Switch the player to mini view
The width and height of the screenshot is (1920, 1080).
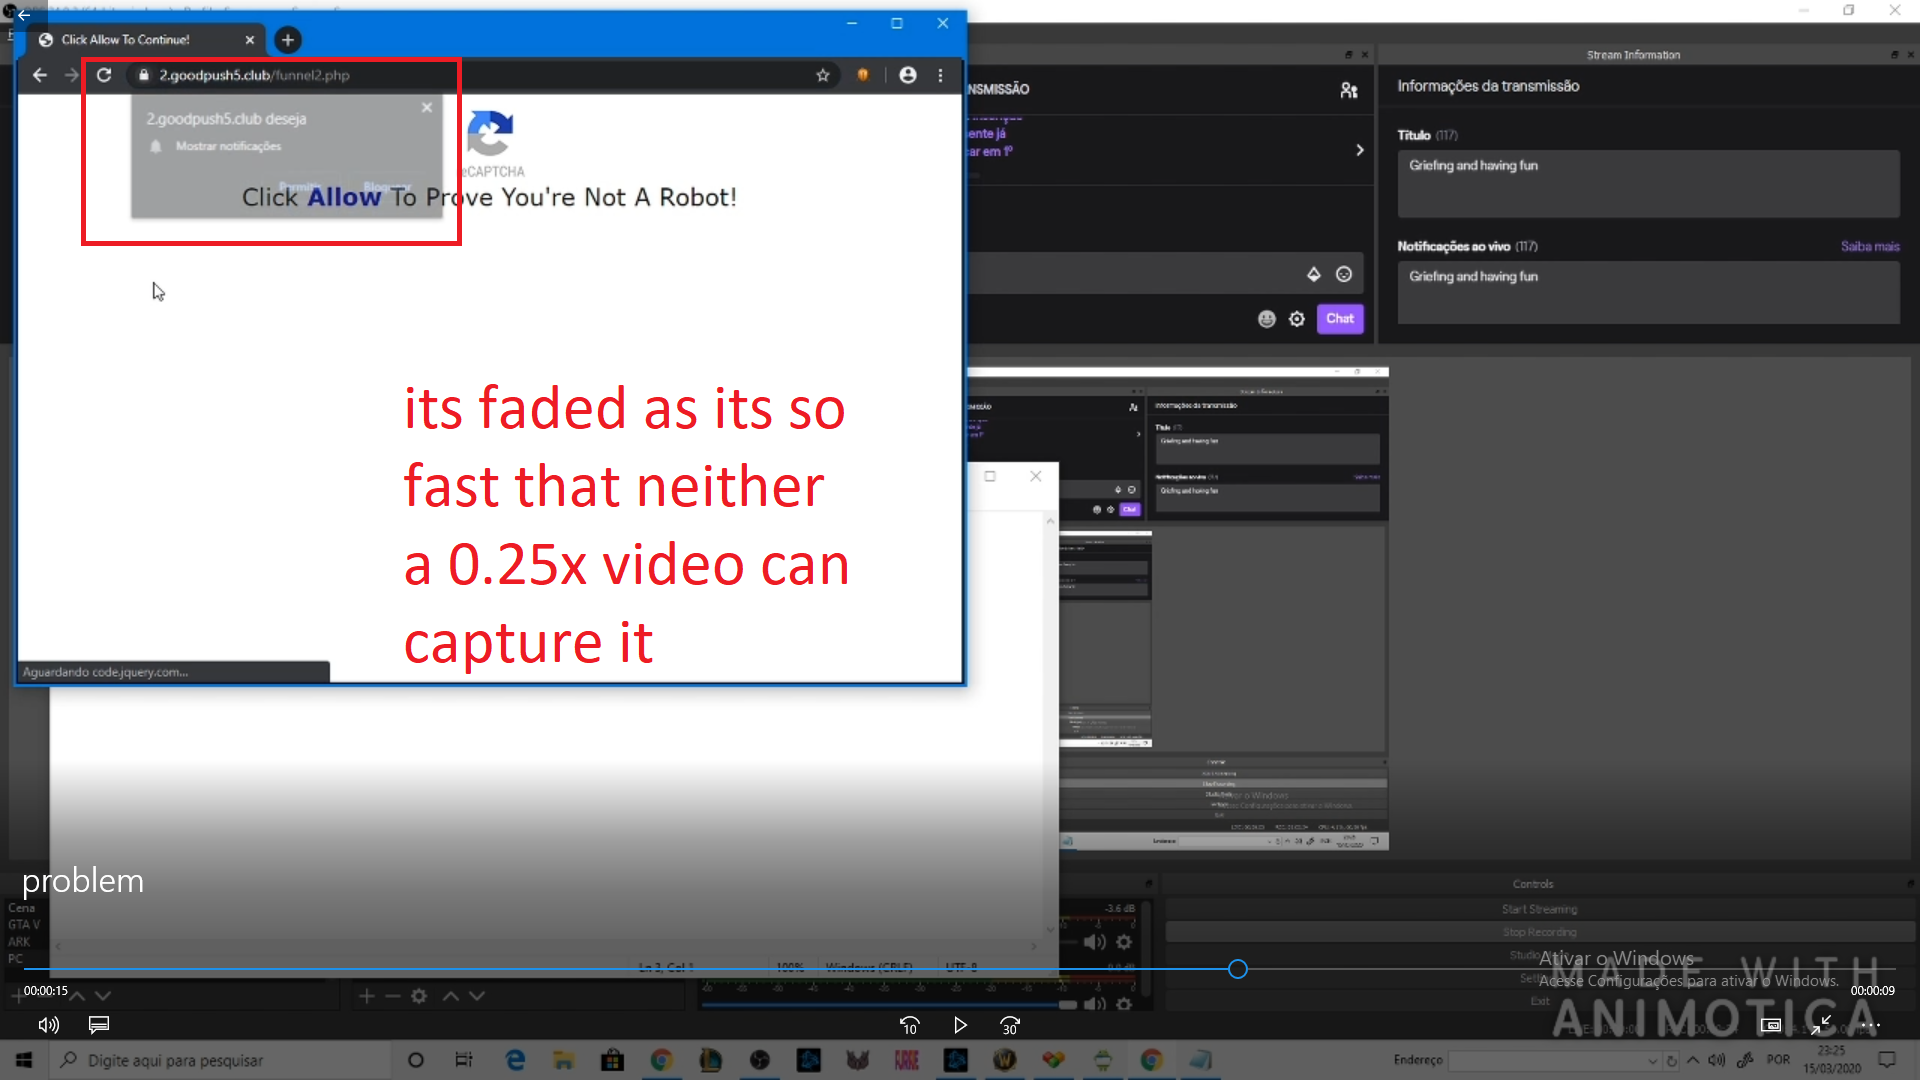(x=1771, y=1025)
